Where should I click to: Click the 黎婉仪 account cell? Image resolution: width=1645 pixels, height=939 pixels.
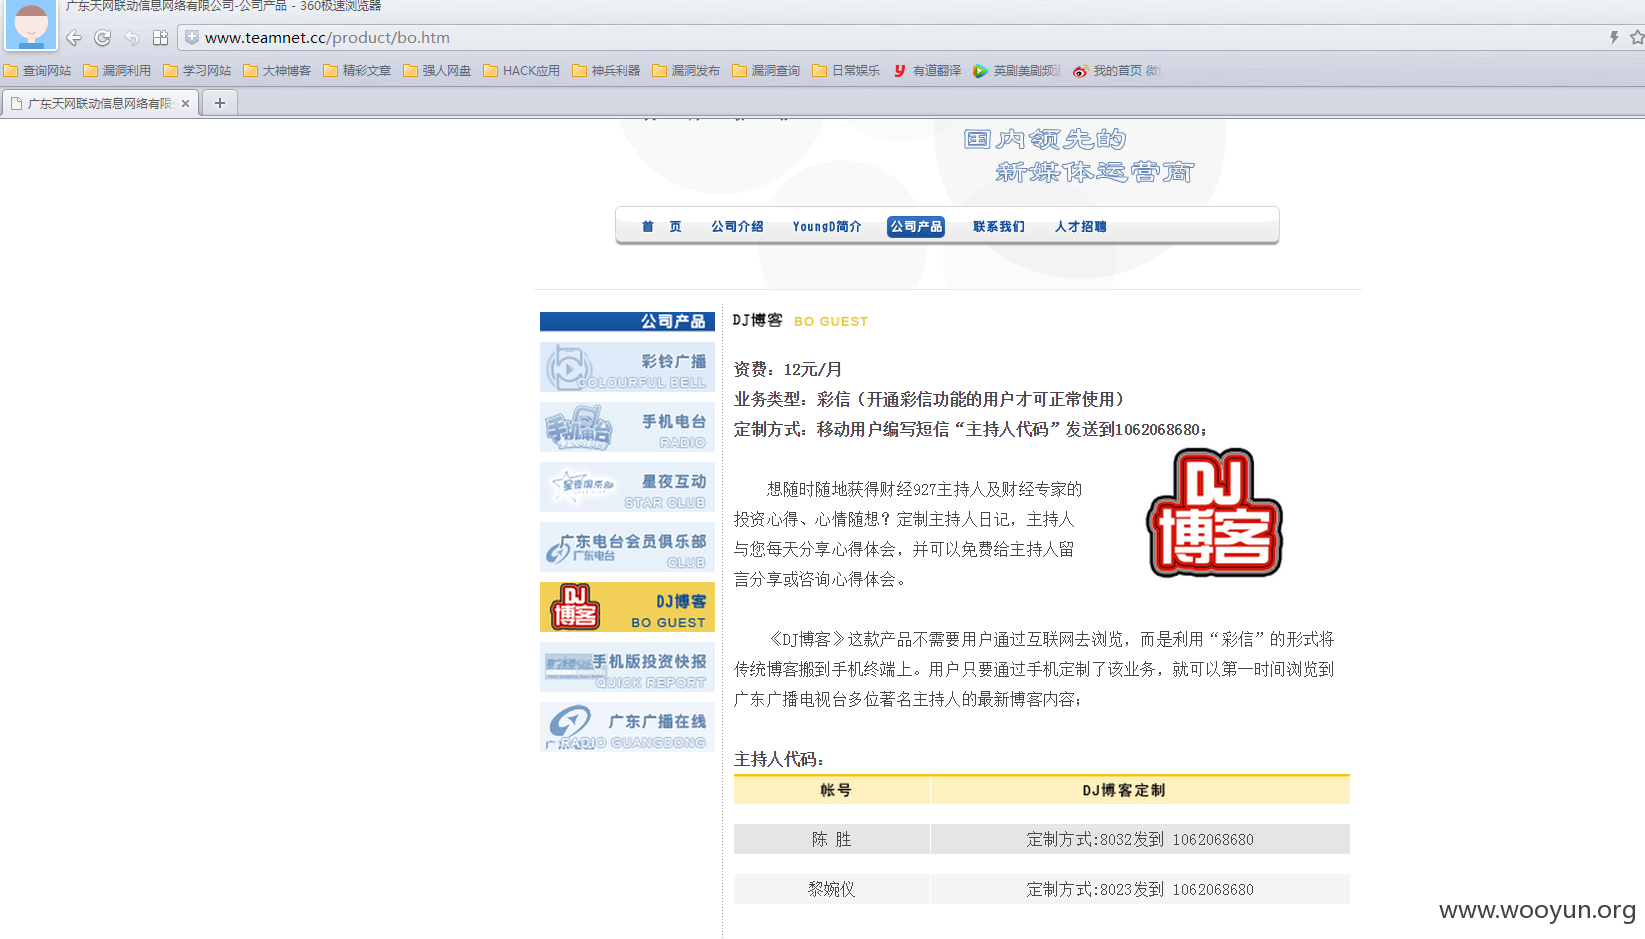click(832, 889)
